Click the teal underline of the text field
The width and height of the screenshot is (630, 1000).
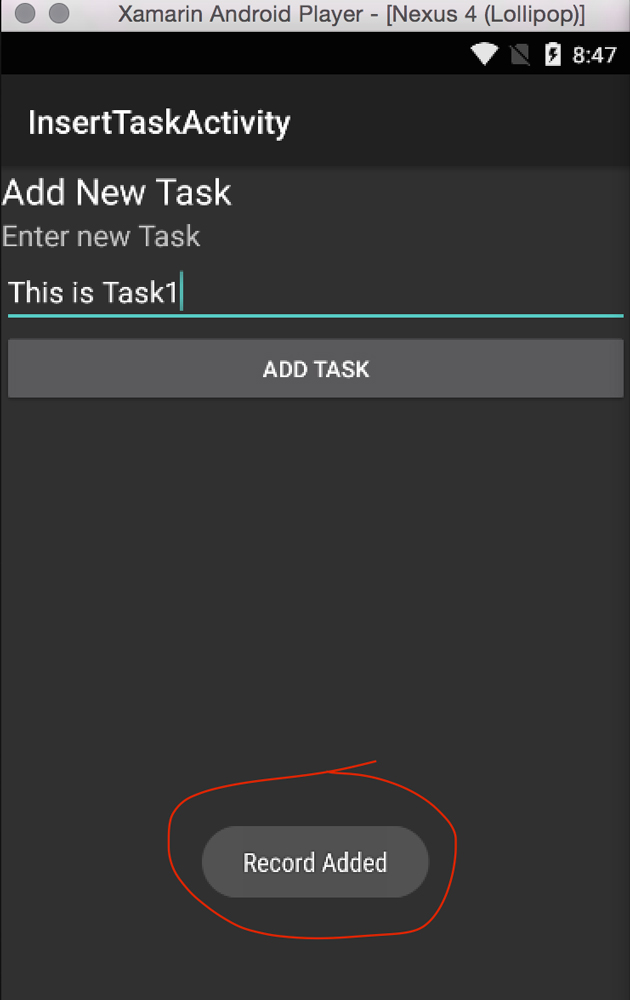click(x=316, y=315)
